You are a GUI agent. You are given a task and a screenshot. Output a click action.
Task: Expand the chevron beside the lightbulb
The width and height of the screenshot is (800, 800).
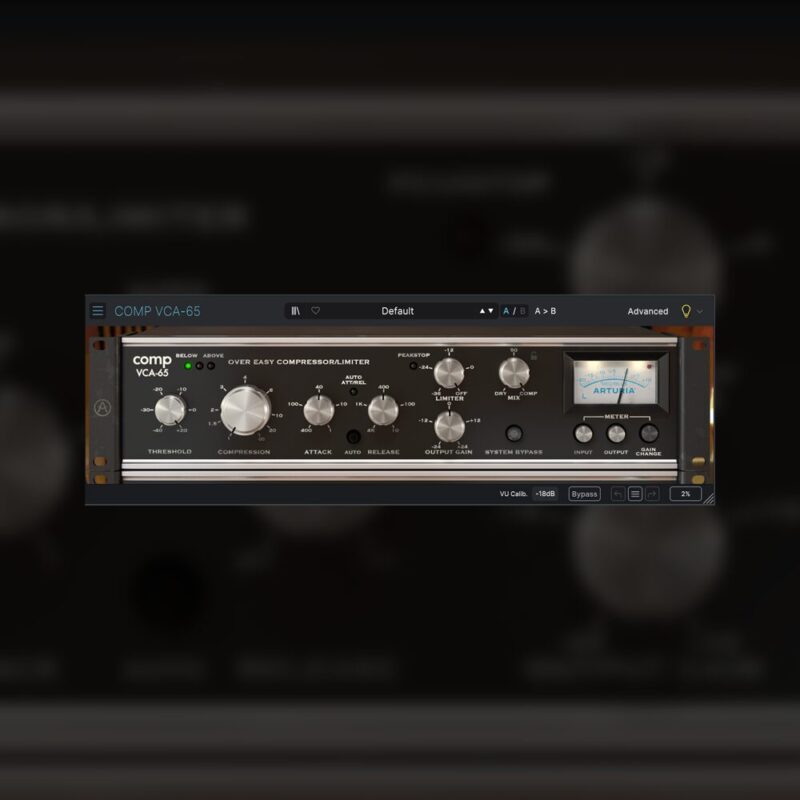(700, 311)
